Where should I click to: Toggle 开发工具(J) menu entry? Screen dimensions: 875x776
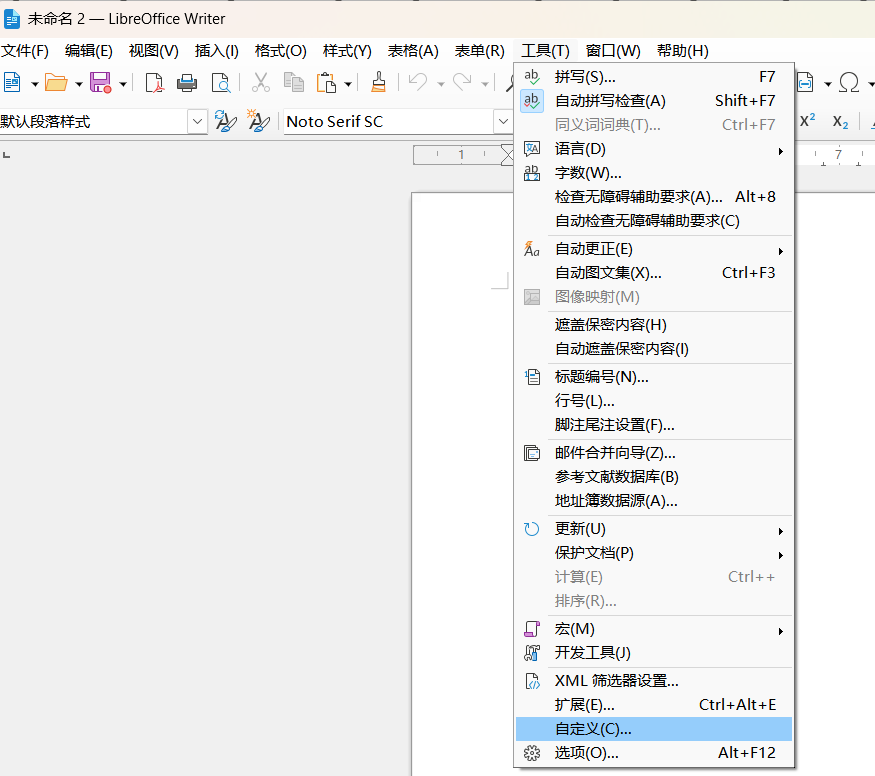pos(653,653)
